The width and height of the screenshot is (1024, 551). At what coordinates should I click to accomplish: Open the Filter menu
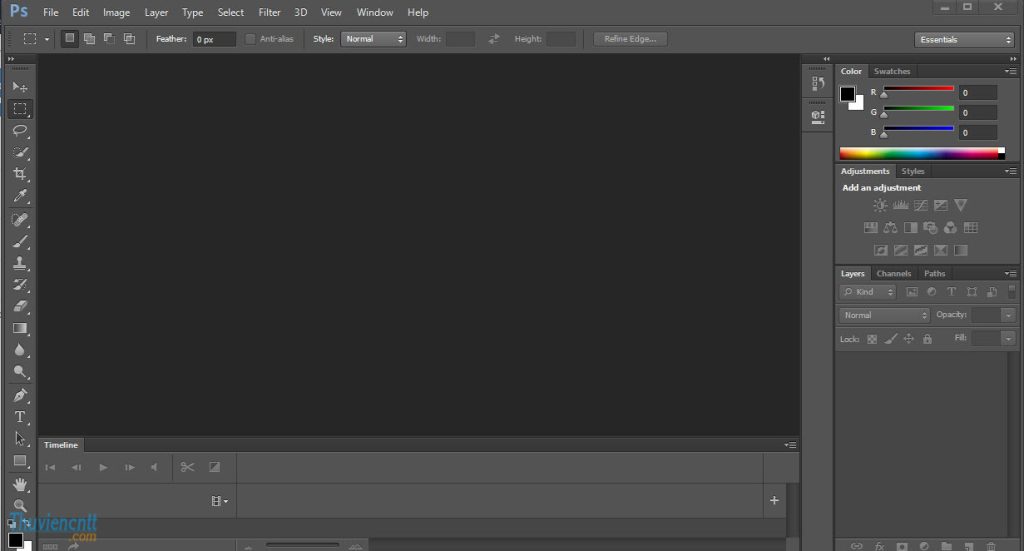pyautogui.click(x=269, y=12)
